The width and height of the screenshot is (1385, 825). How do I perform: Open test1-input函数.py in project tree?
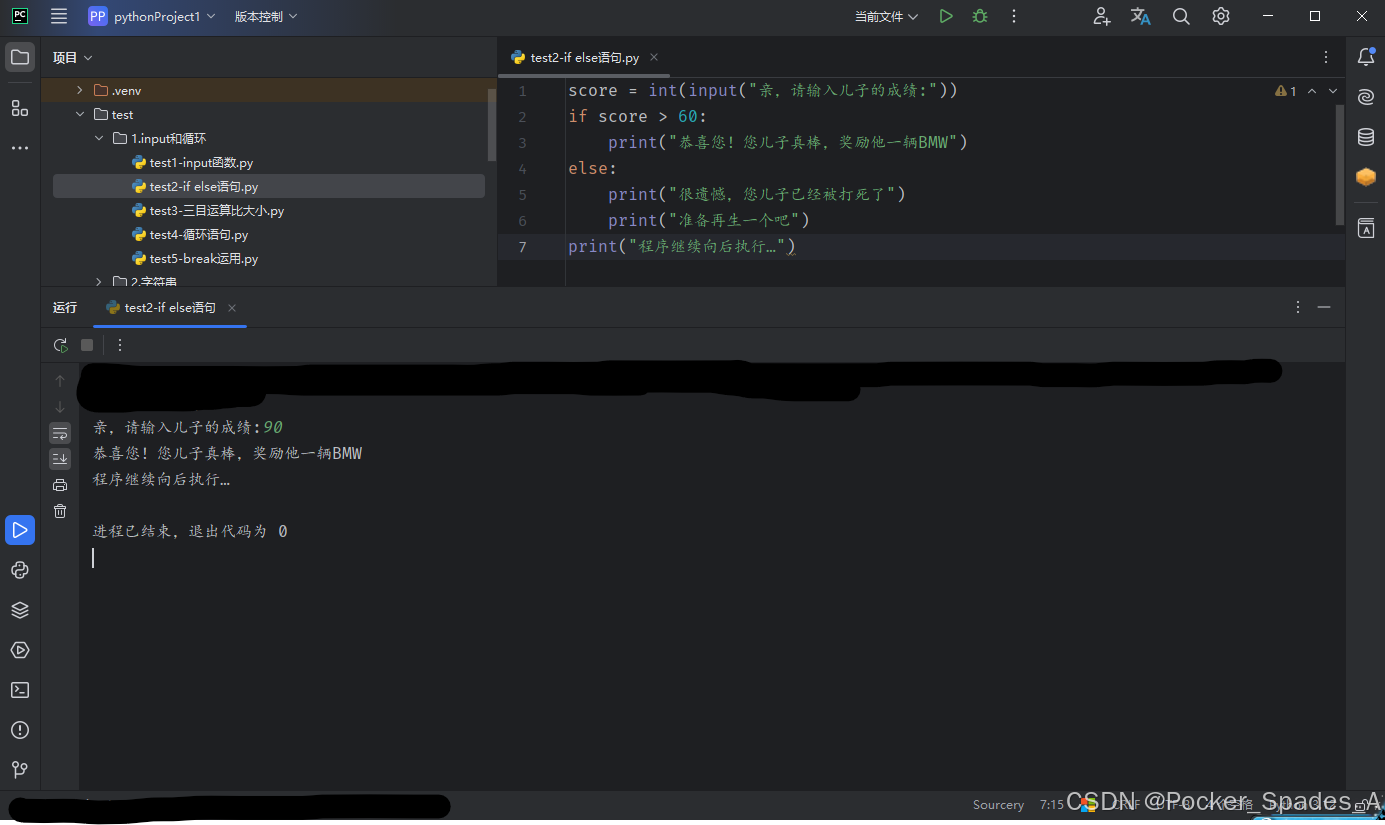click(x=201, y=162)
